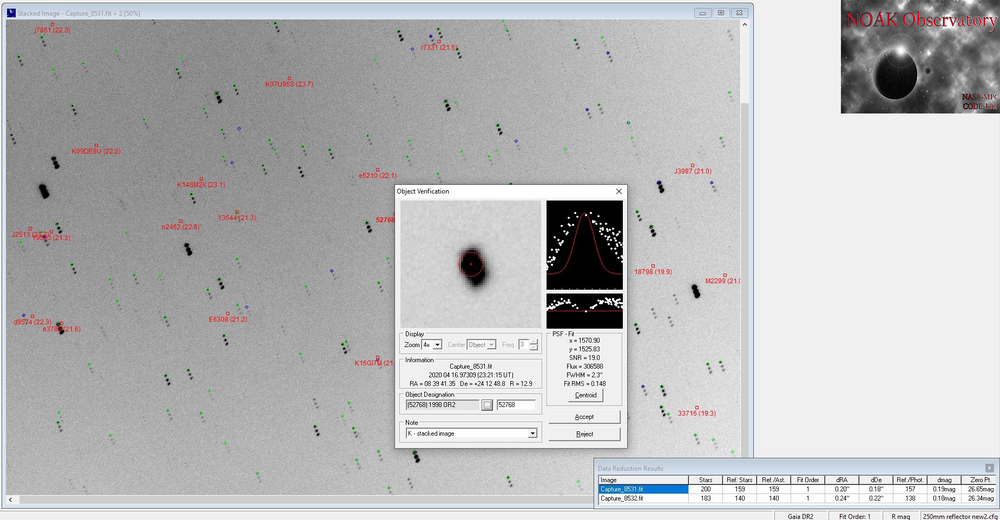This screenshot has height=520, width=1000.
Task: Click the Reject button
Action: click(585, 434)
